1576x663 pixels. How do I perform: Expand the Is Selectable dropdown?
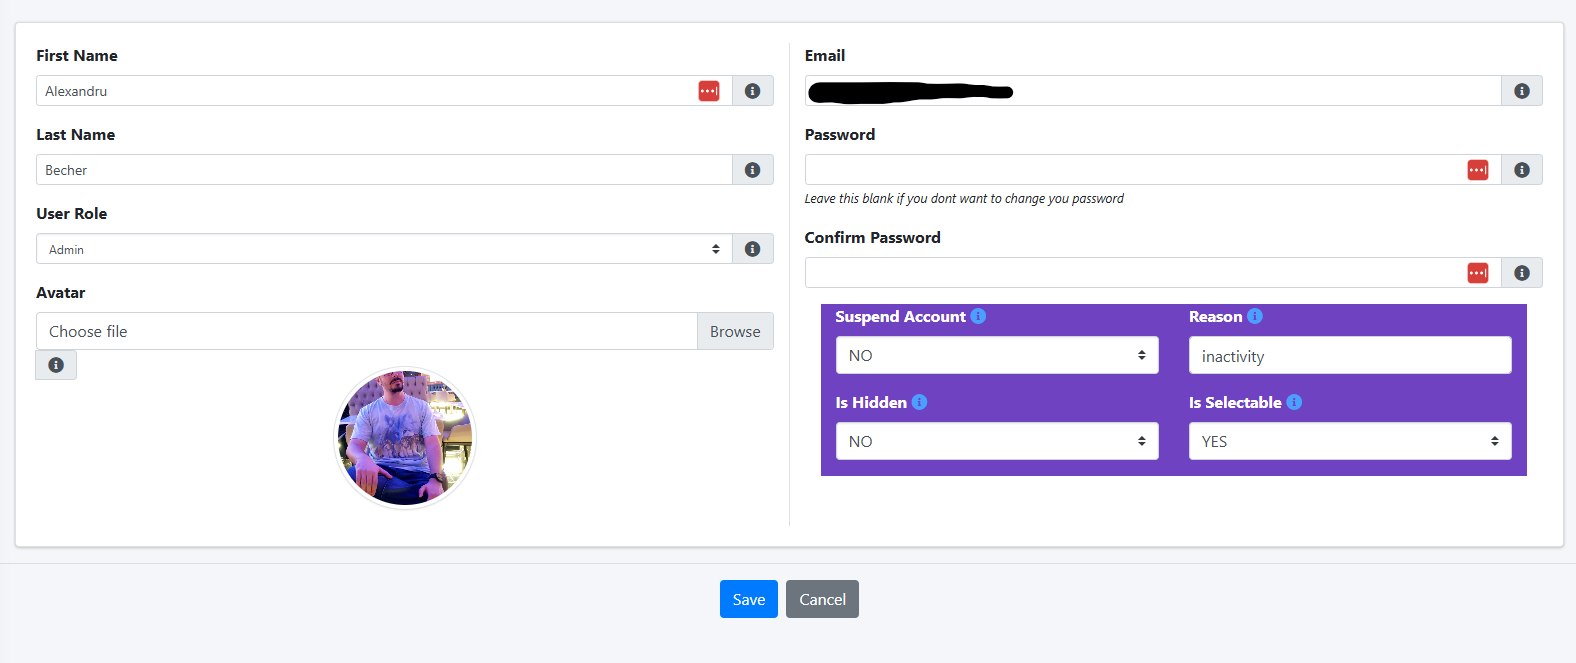pyautogui.click(x=1350, y=442)
